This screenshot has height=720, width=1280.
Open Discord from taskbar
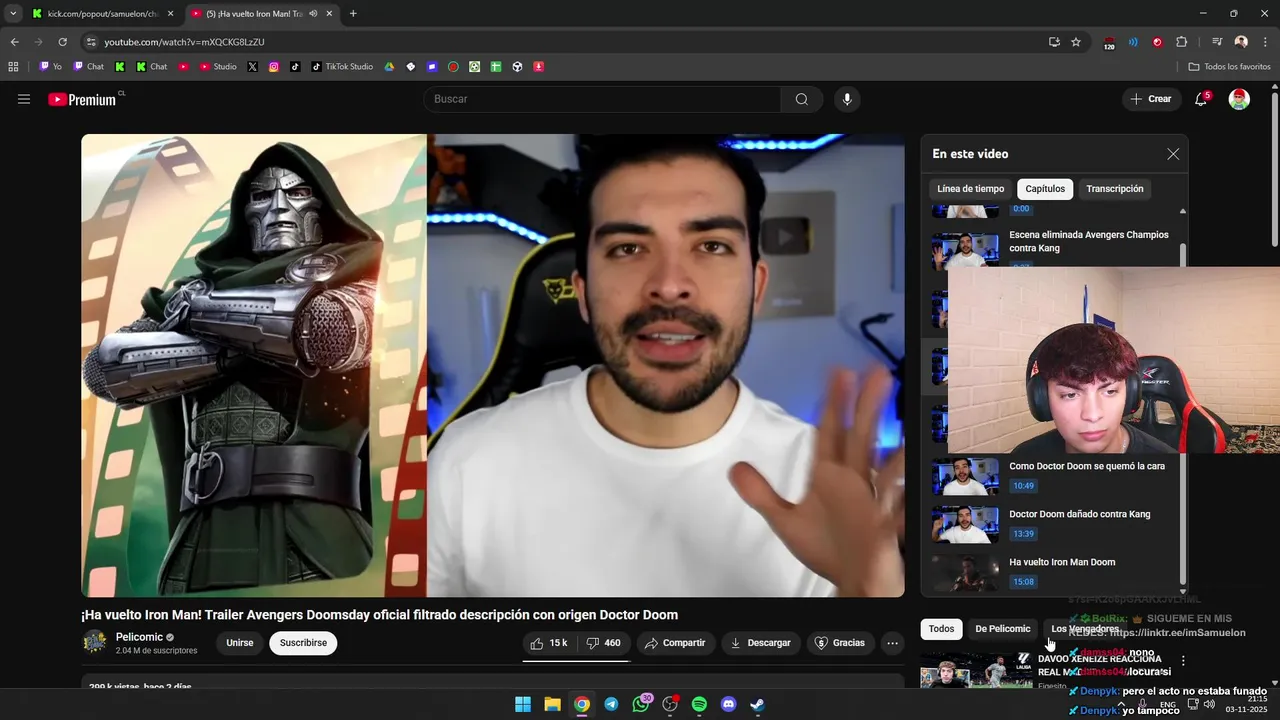pyautogui.click(x=729, y=704)
